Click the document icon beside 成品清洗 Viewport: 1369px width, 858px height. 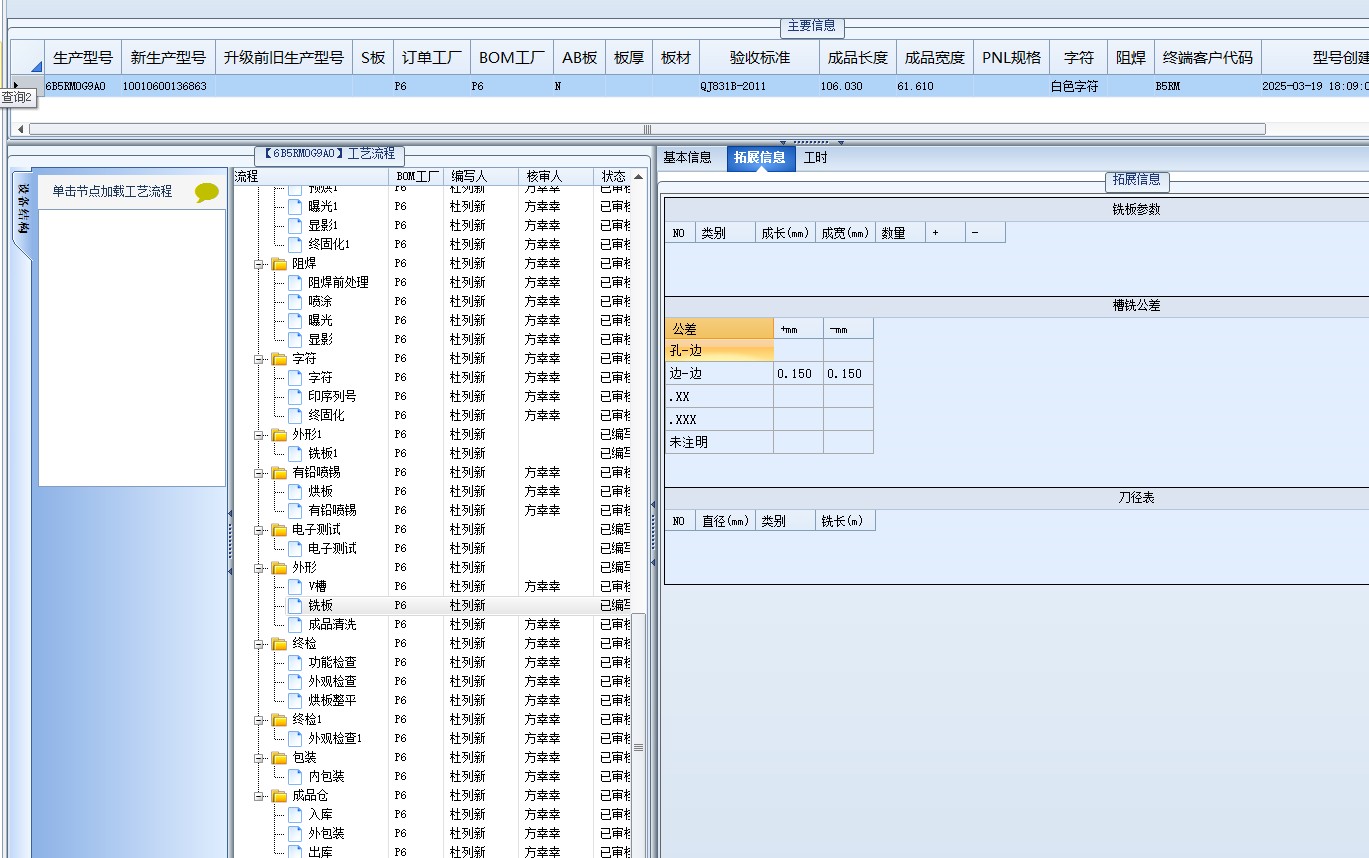(x=295, y=625)
